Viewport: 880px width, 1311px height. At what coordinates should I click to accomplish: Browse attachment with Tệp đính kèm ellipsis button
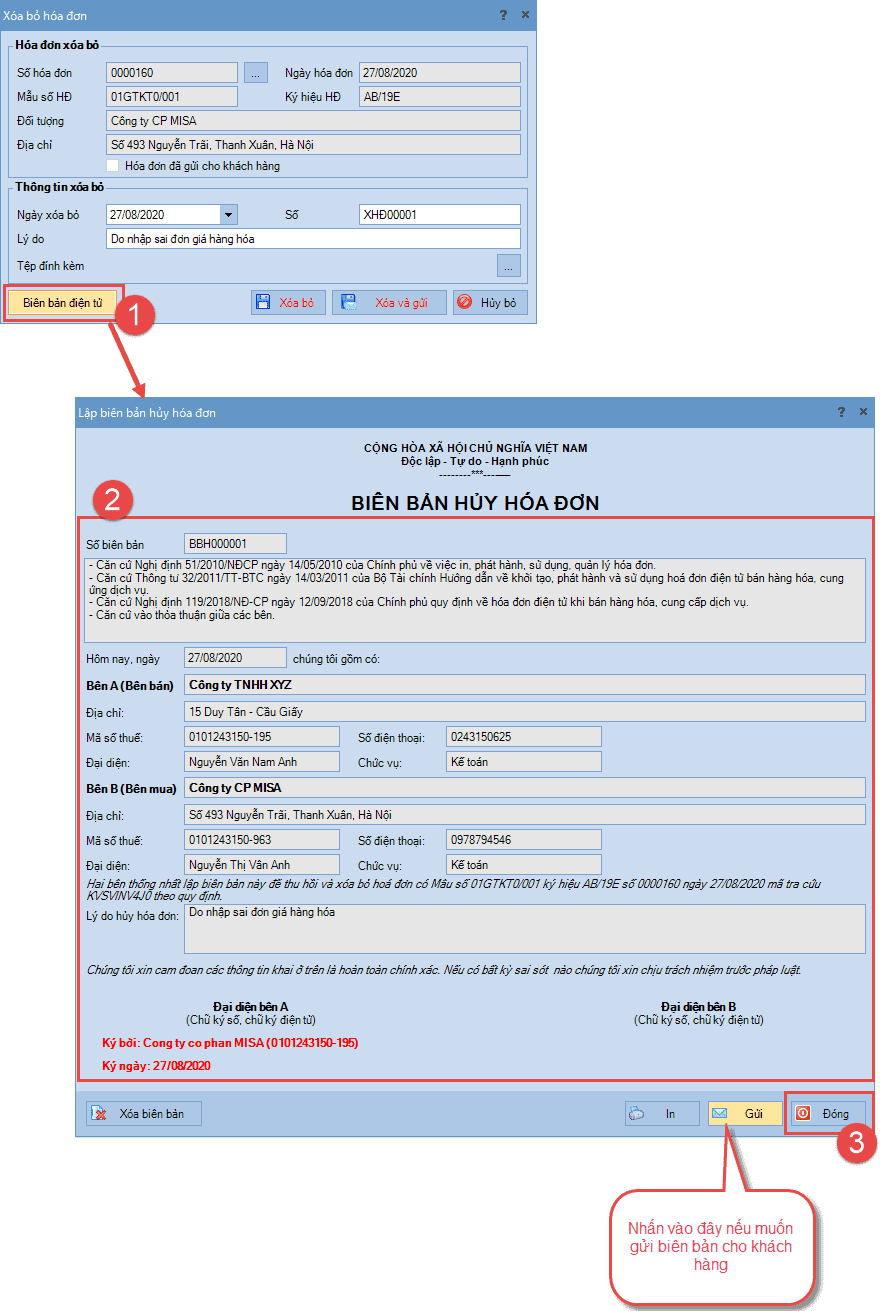509,265
